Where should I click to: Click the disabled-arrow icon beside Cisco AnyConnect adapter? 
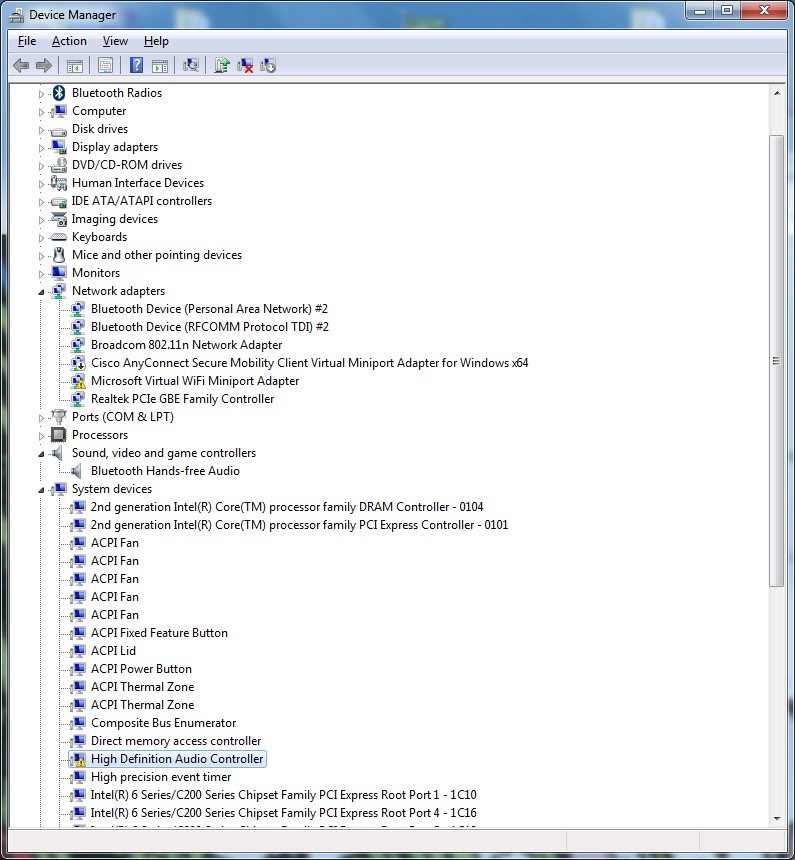[78, 363]
